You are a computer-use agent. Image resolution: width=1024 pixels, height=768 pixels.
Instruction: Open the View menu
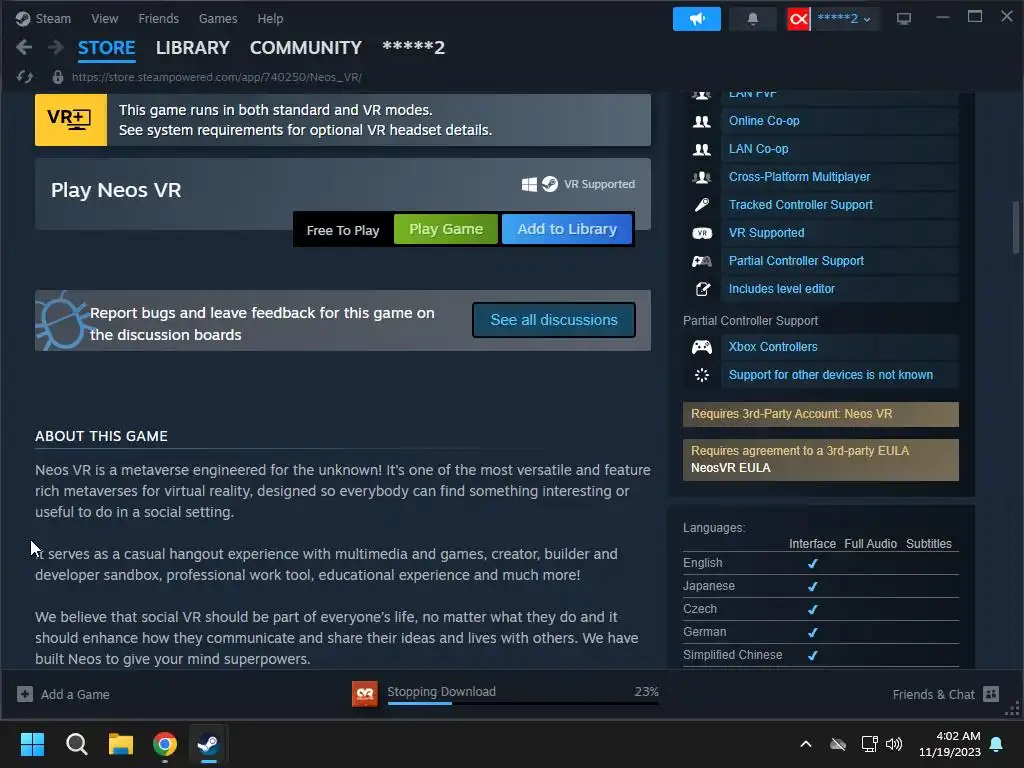tap(104, 18)
